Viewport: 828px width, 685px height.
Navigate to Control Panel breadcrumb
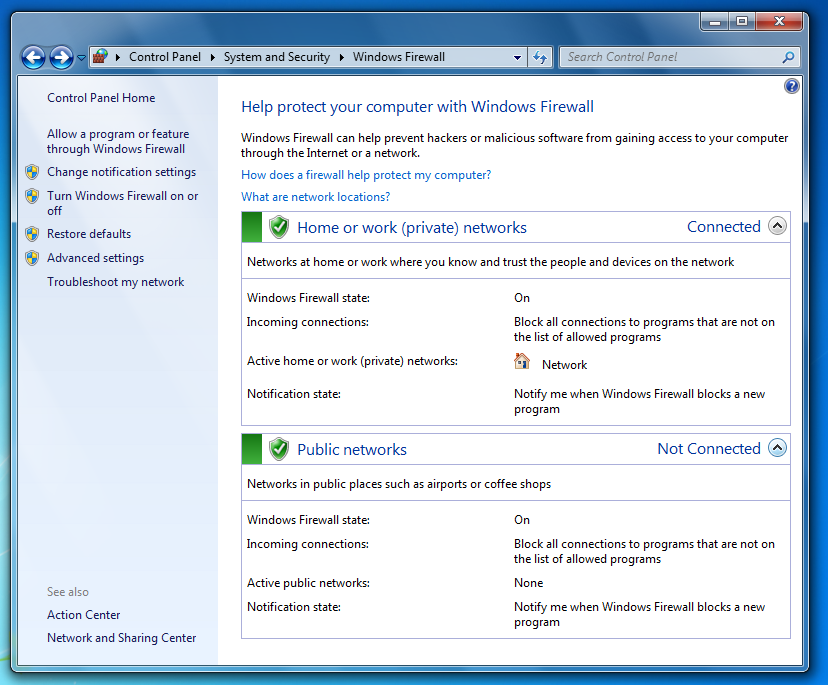point(165,57)
